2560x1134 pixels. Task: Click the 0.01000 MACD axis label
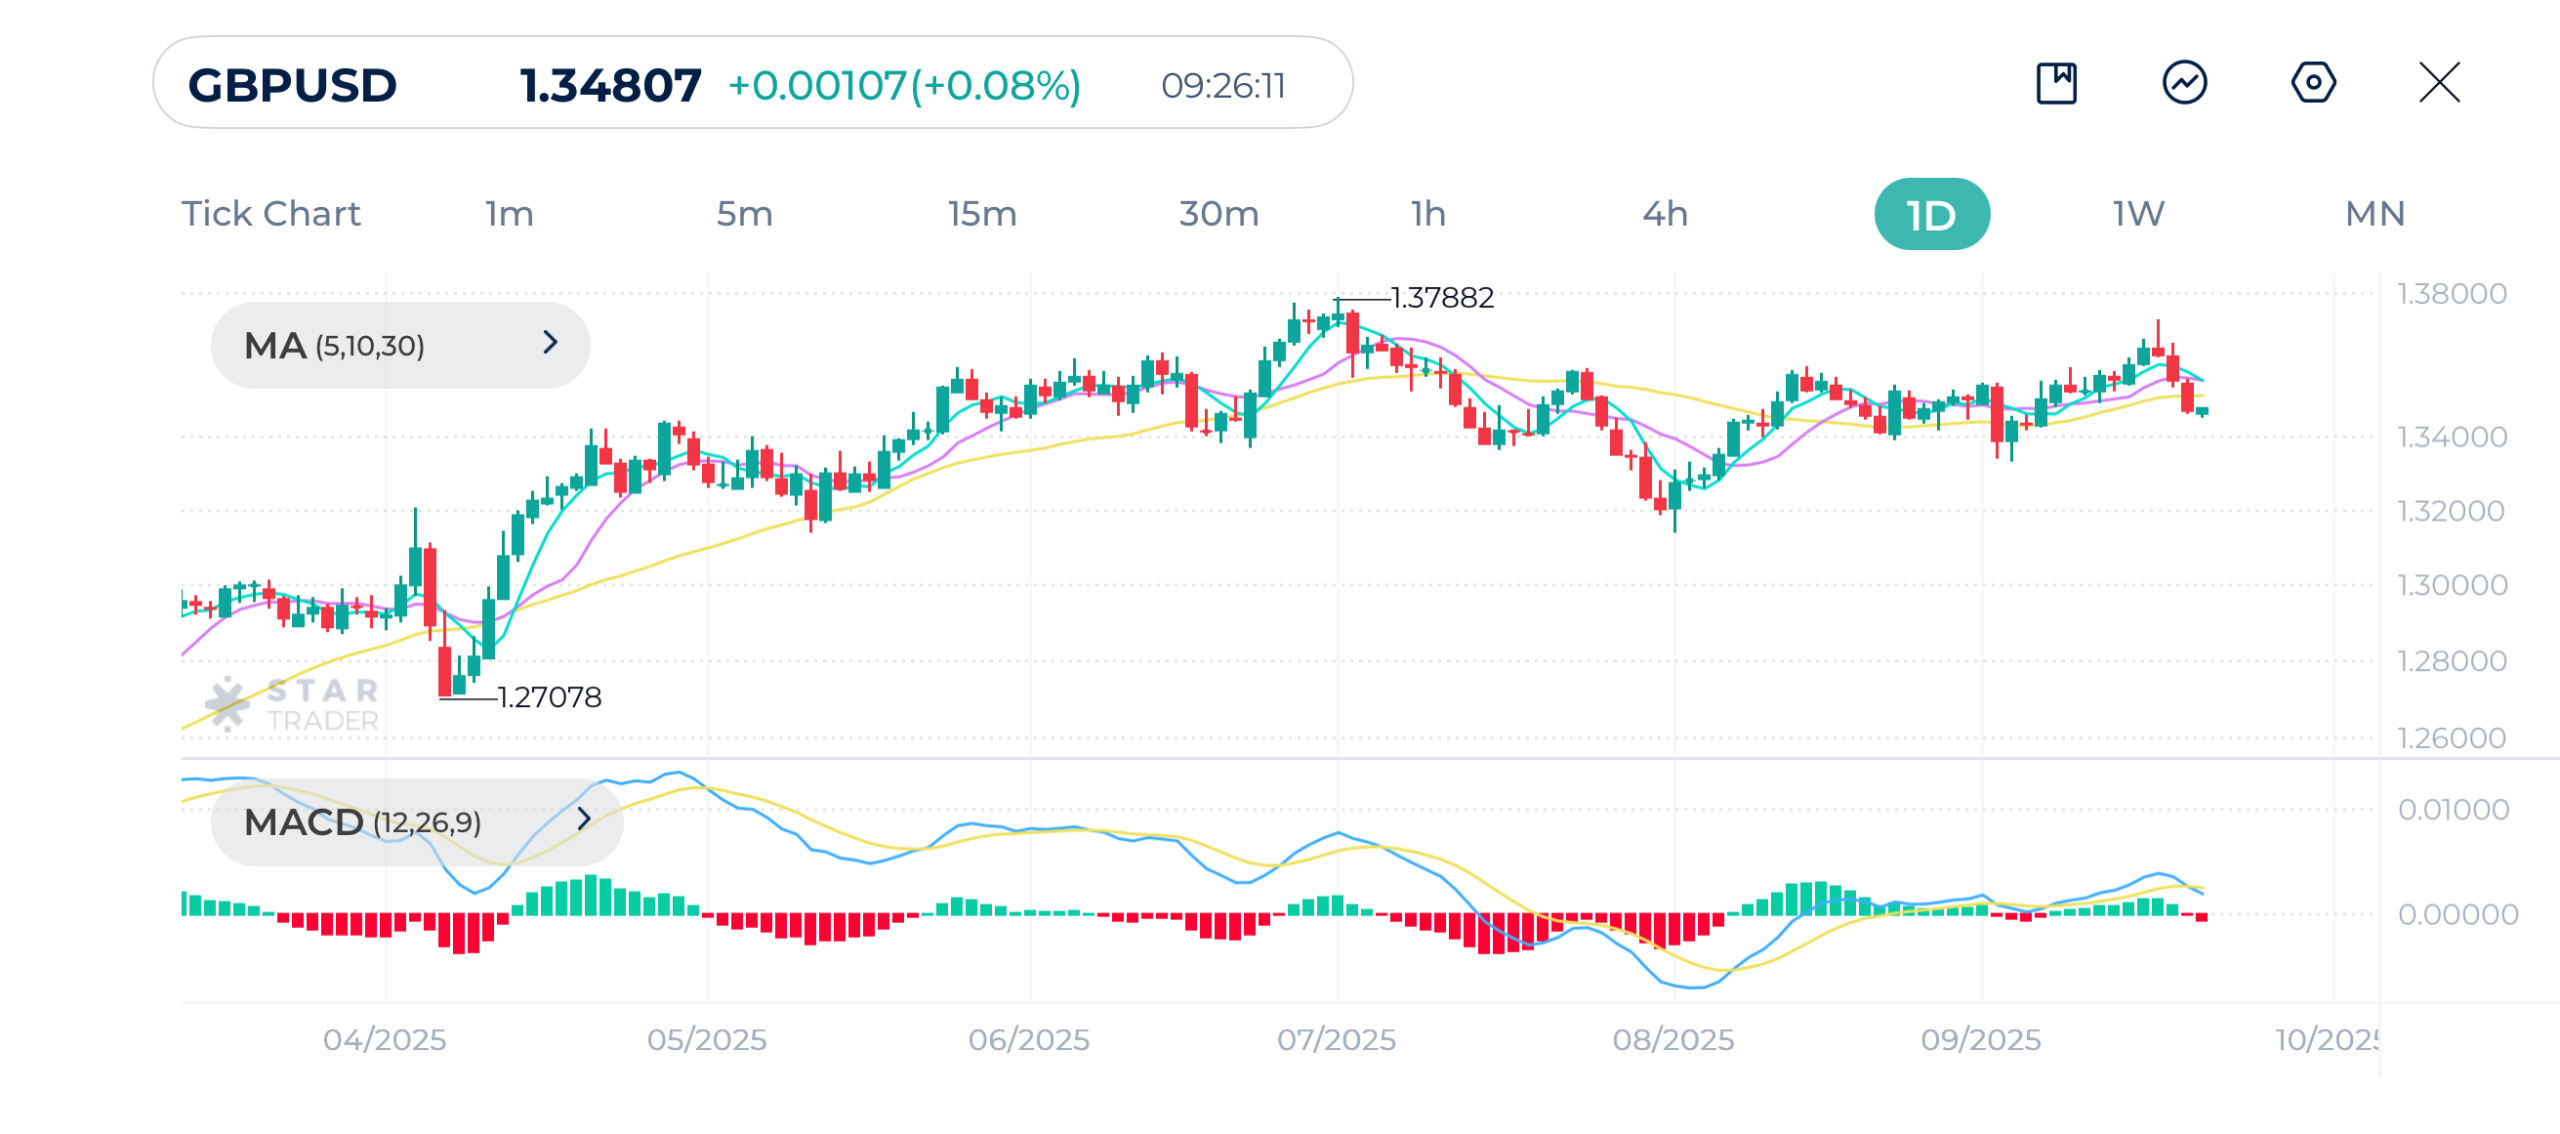(x=2453, y=809)
